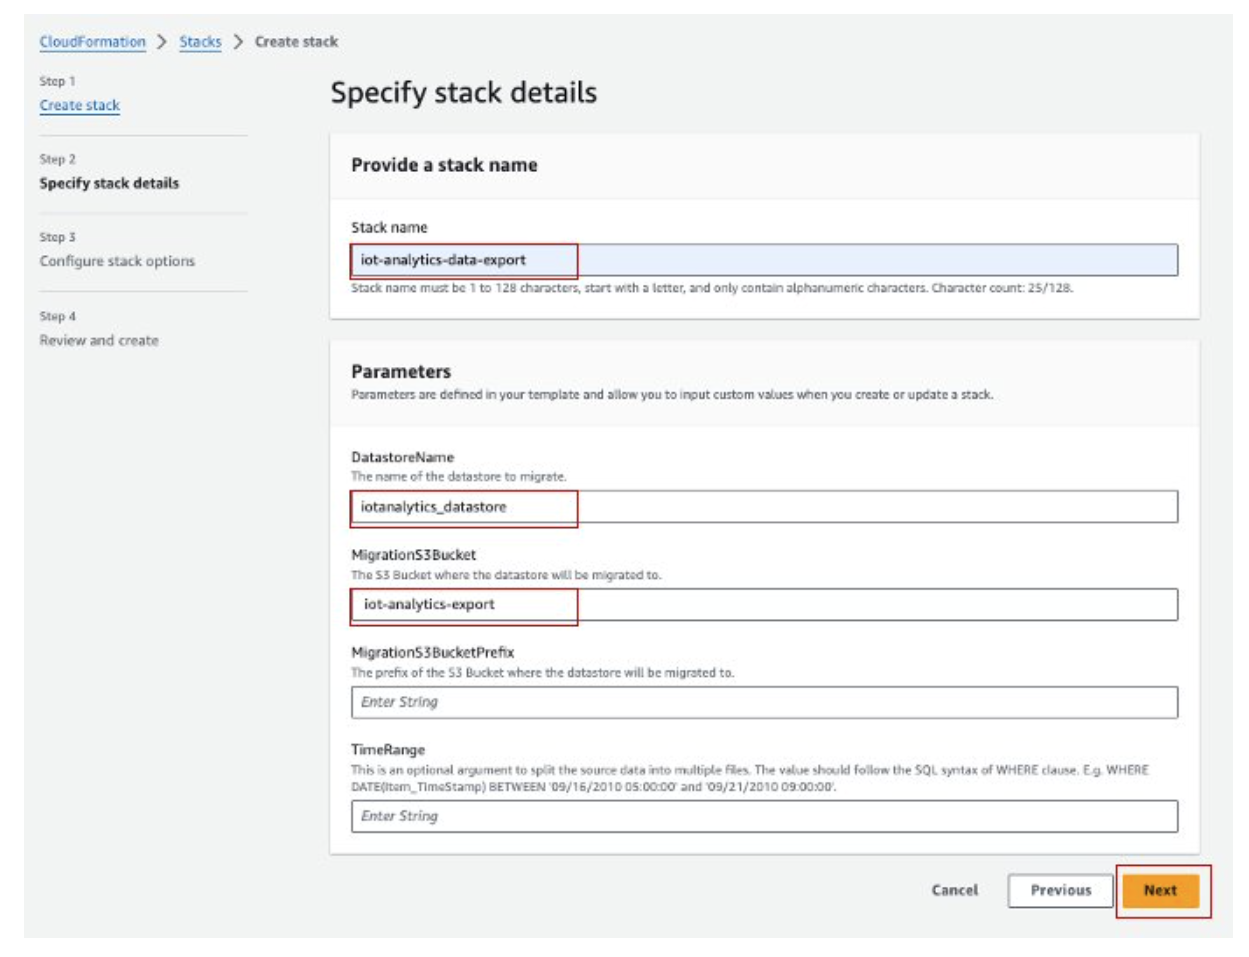The height and width of the screenshot is (957, 1249).
Task: Click the chevron after Stacks breadcrumb
Action: coord(238,42)
